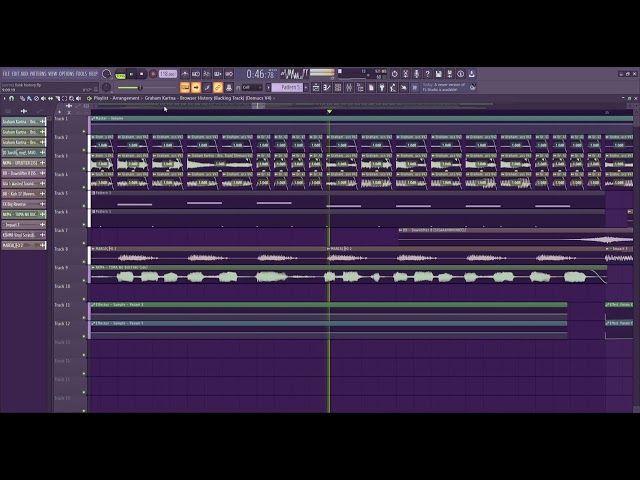Open the OPTIONS menu
This screenshot has width=640, height=480.
point(67,74)
